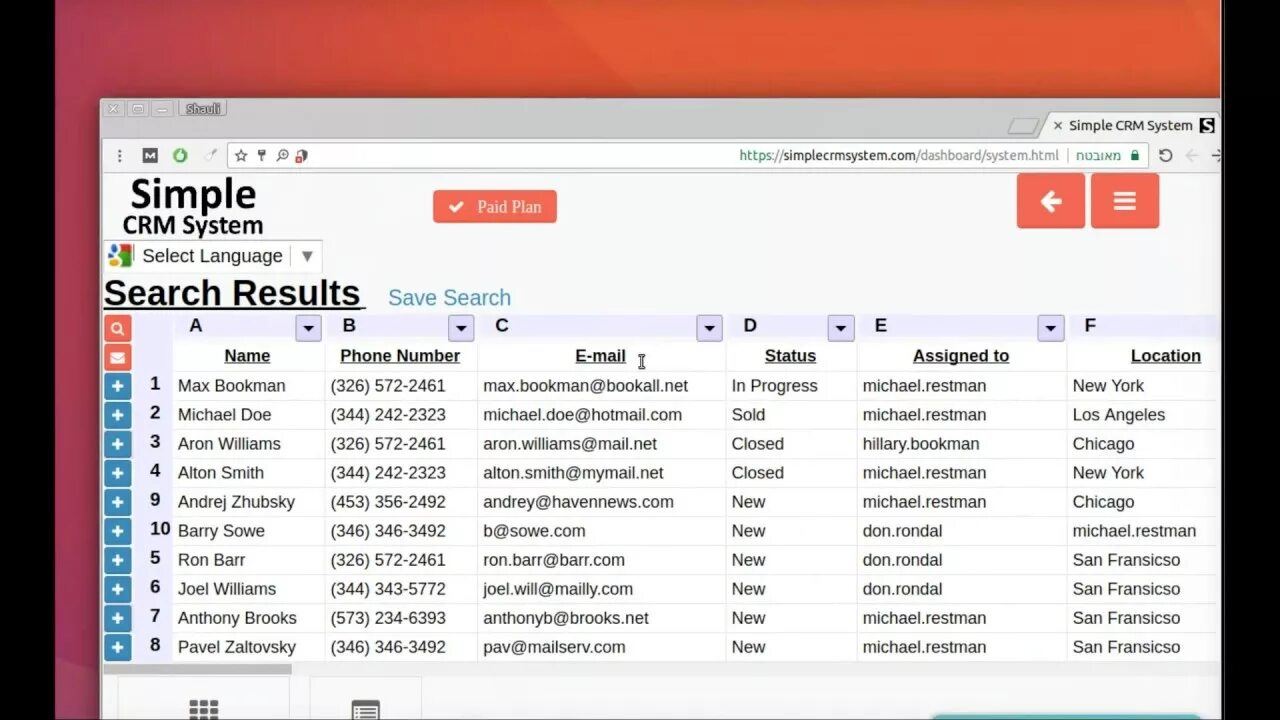Open column B filter dropdown
The width and height of the screenshot is (1280, 720).
point(461,328)
